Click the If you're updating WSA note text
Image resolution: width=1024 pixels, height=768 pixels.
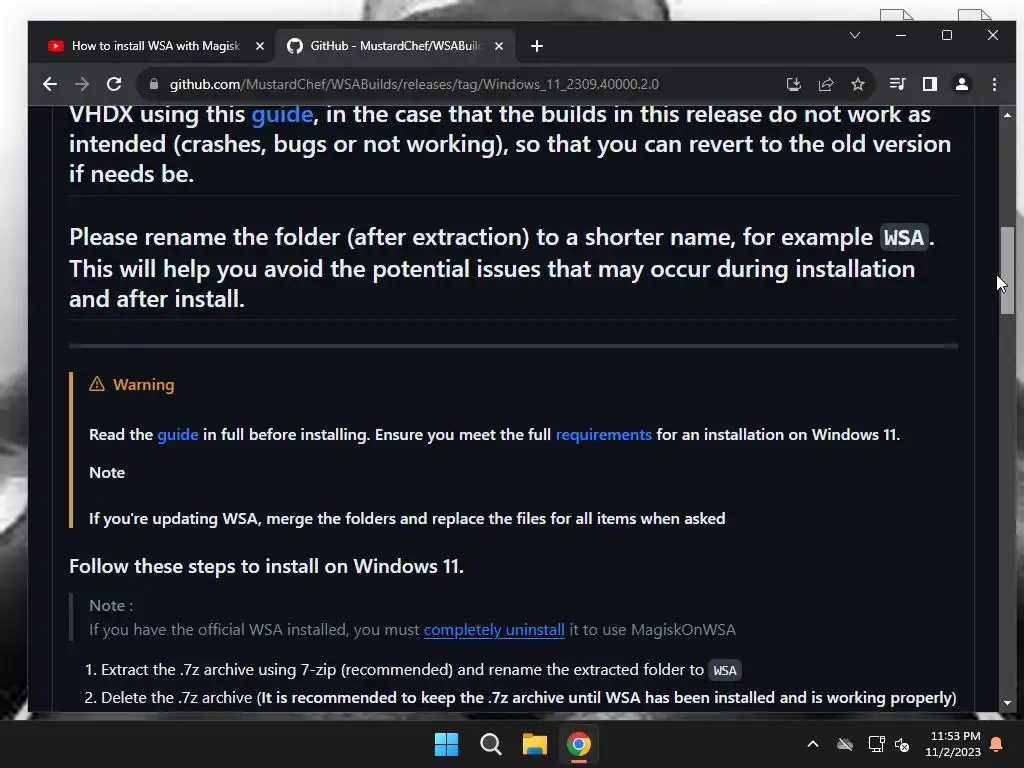point(407,519)
